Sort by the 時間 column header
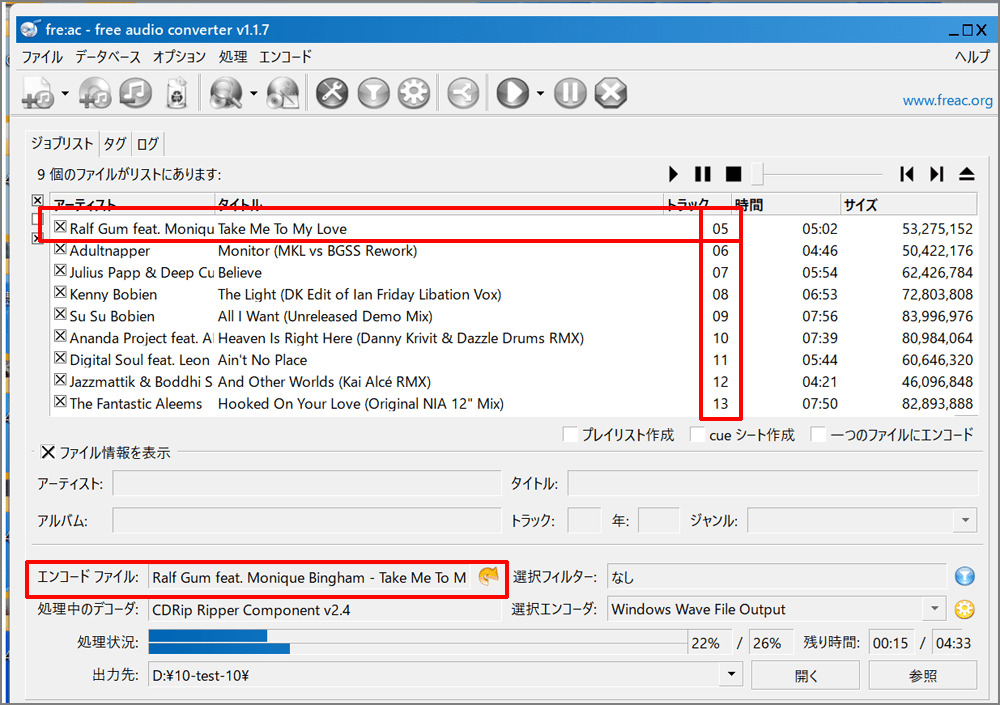This screenshot has width=1000, height=705. 785,204
